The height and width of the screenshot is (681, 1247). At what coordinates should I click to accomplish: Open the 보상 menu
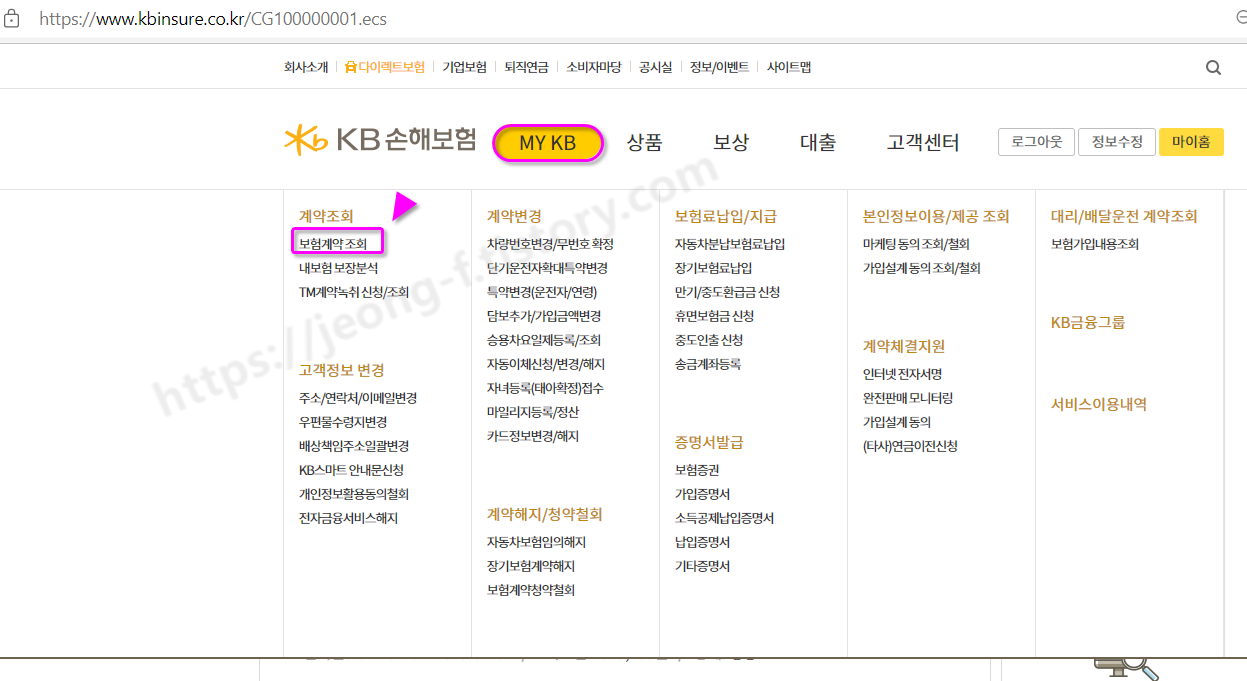click(731, 143)
